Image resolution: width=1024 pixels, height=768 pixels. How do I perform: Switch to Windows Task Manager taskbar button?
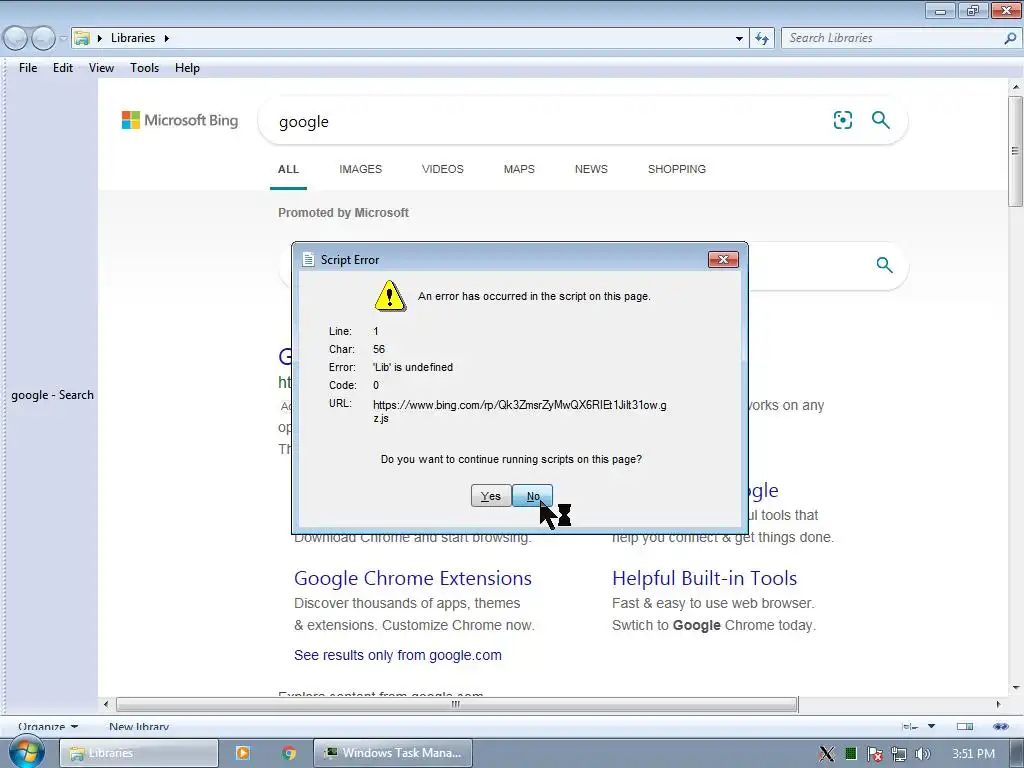click(x=392, y=753)
